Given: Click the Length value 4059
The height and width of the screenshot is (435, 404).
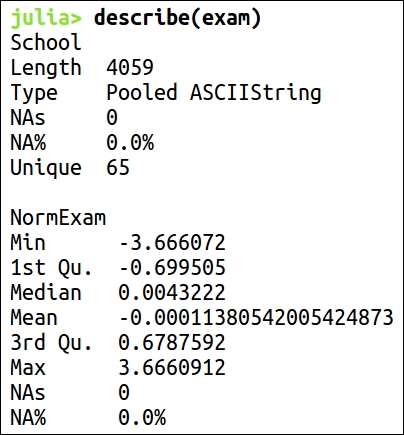Looking at the screenshot, I should (x=130, y=67).
